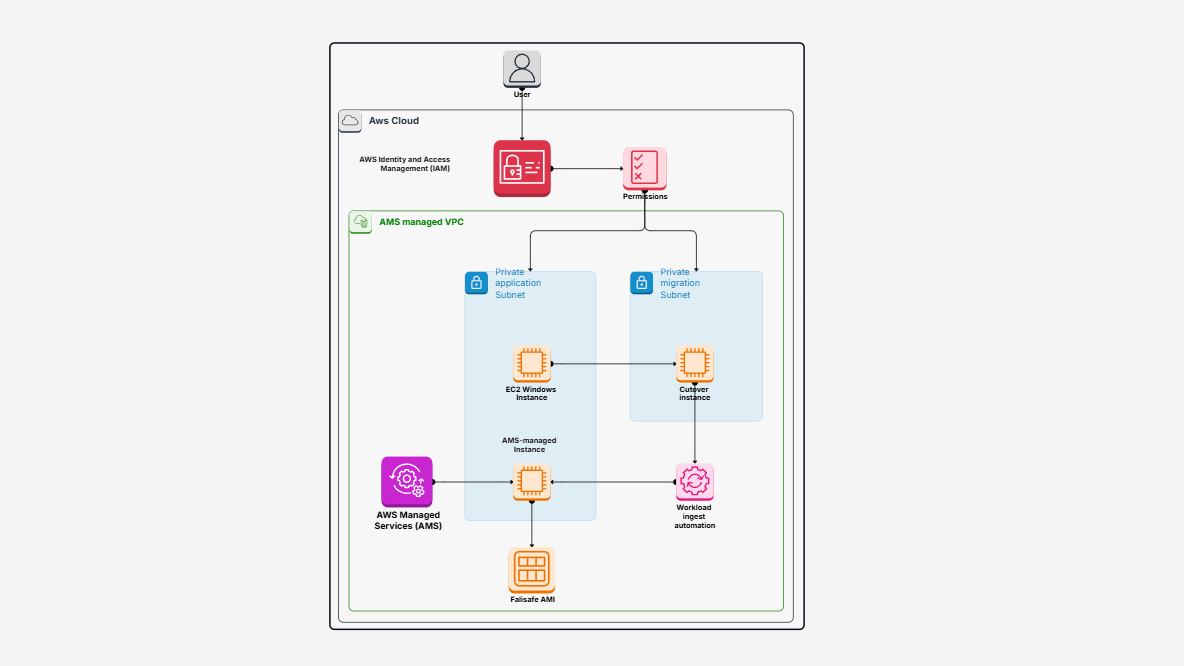1184x666 pixels.
Task: Select the 'Aws Cloud' label
Action: (x=393, y=121)
